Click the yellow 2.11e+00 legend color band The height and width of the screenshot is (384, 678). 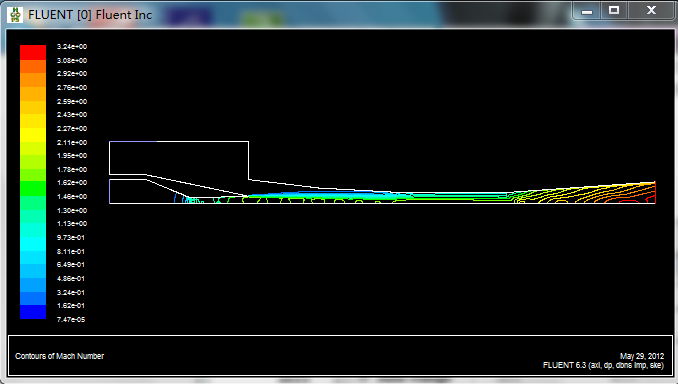(33, 135)
